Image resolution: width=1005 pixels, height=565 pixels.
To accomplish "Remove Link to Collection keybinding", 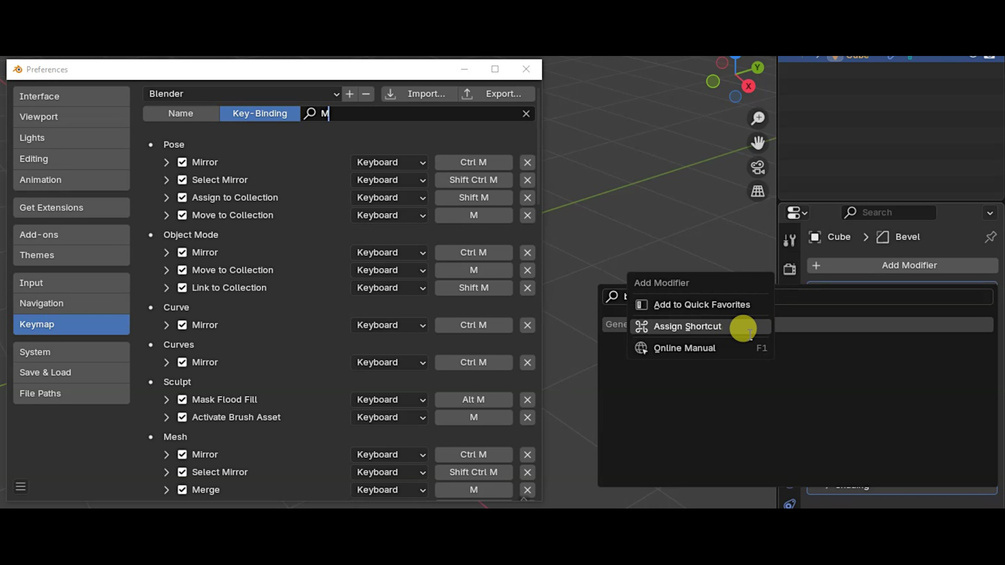I will coord(527,288).
